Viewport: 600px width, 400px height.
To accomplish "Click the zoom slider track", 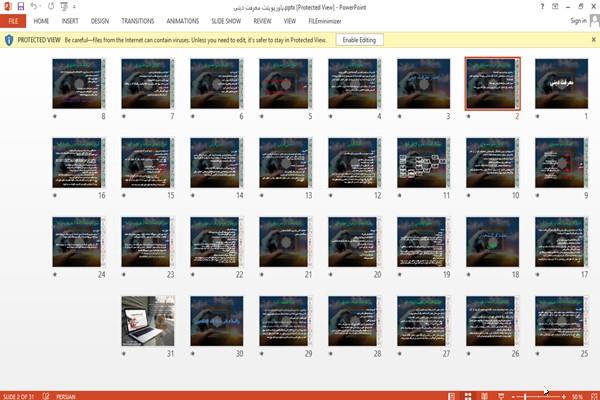I will tap(538, 397).
